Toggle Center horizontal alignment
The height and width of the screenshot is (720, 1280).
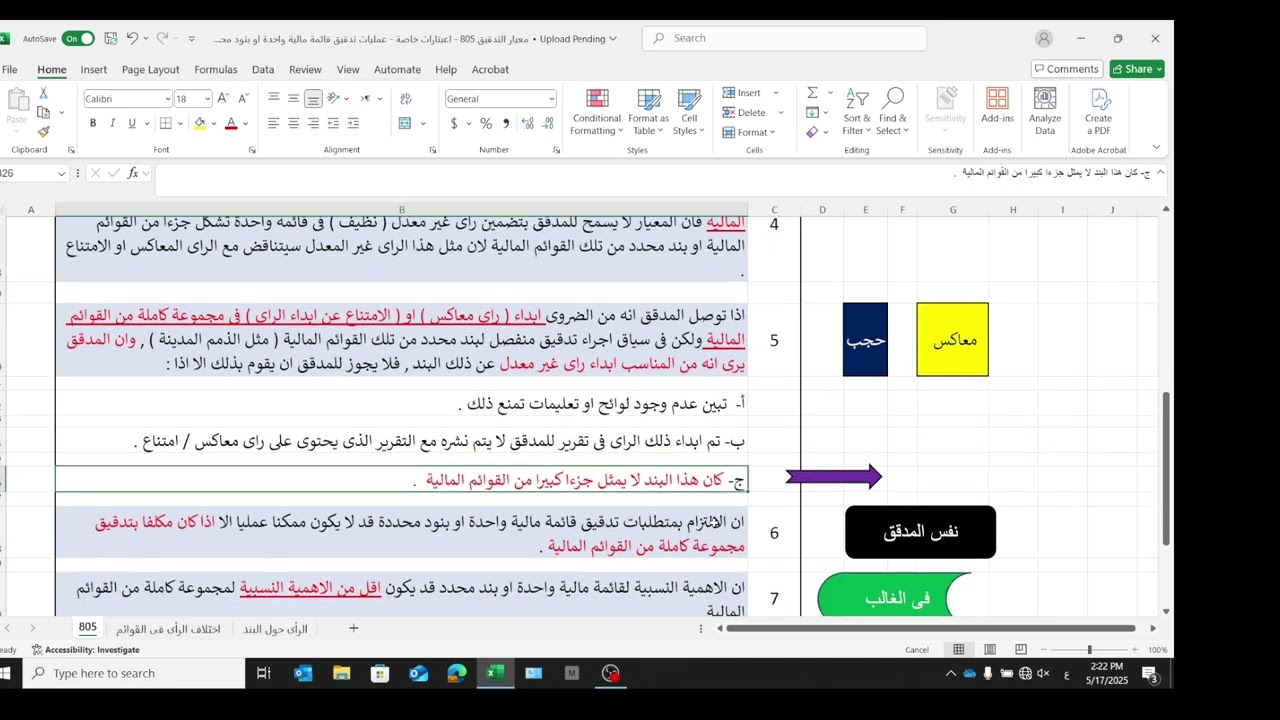point(293,123)
